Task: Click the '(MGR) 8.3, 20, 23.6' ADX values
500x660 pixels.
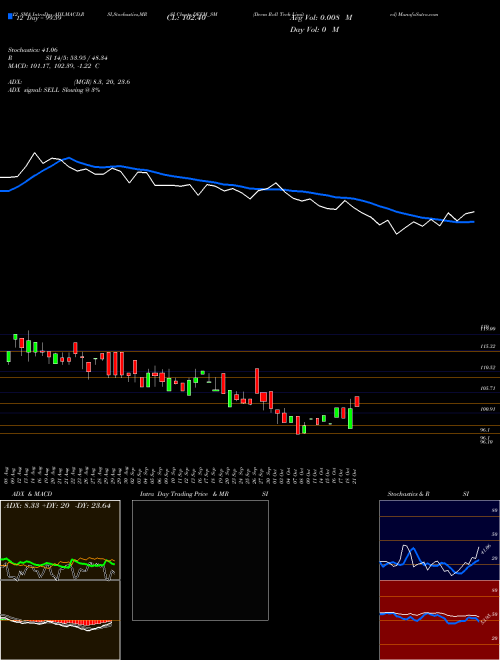Action: coord(101,82)
